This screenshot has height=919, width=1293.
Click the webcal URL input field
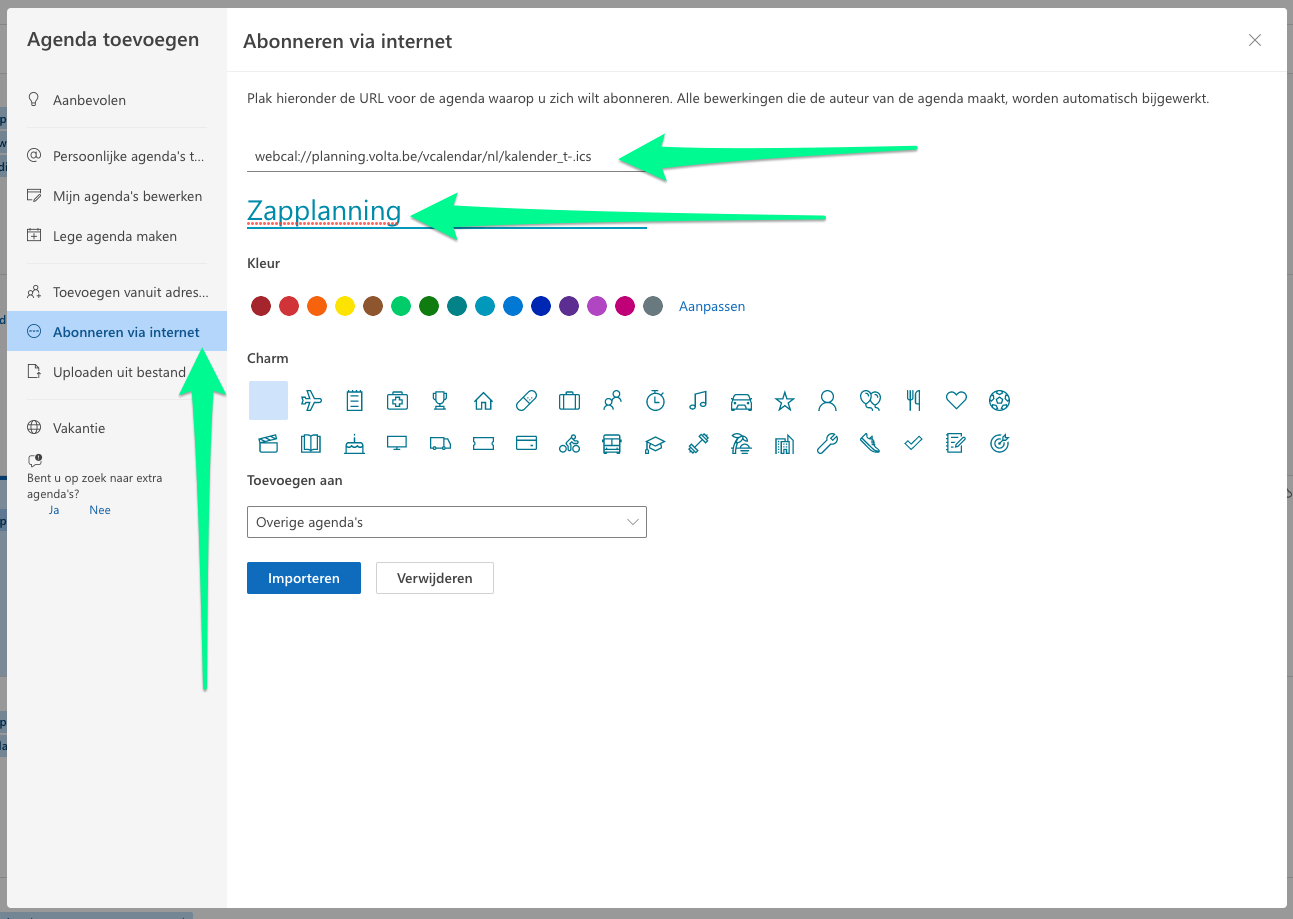click(x=447, y=156)
